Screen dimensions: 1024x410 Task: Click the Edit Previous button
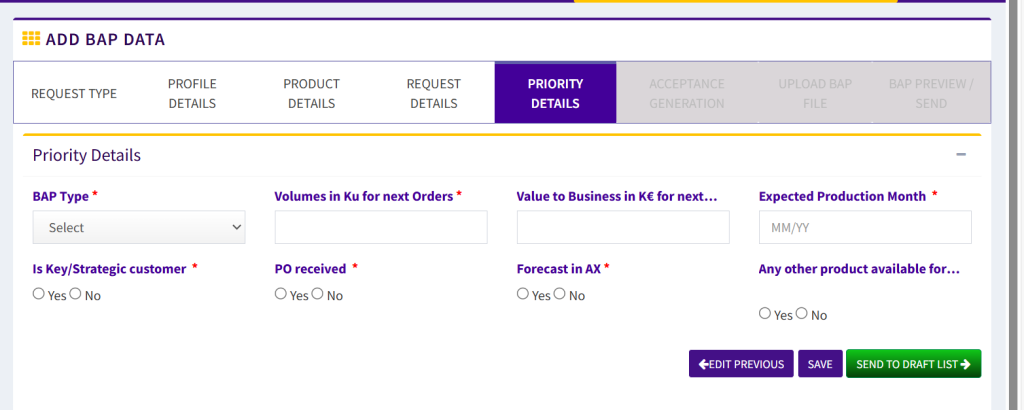(x=741, y=364)
